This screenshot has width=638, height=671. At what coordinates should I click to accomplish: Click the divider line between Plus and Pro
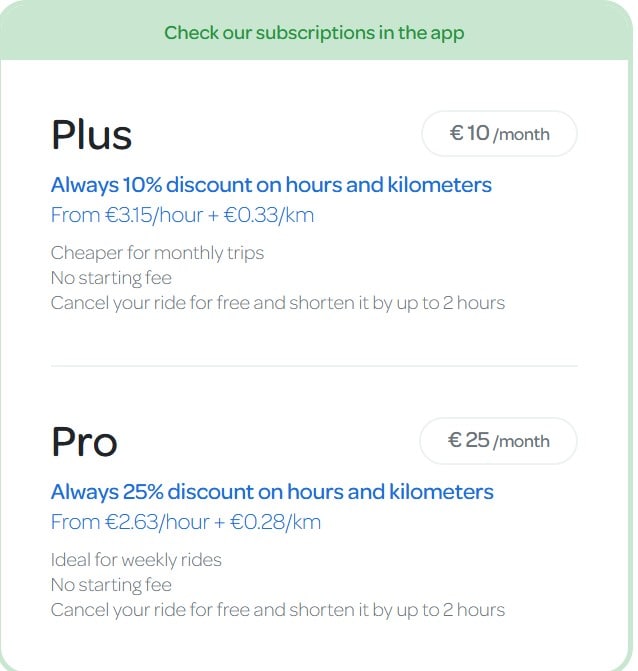click(x=314, y=366)
